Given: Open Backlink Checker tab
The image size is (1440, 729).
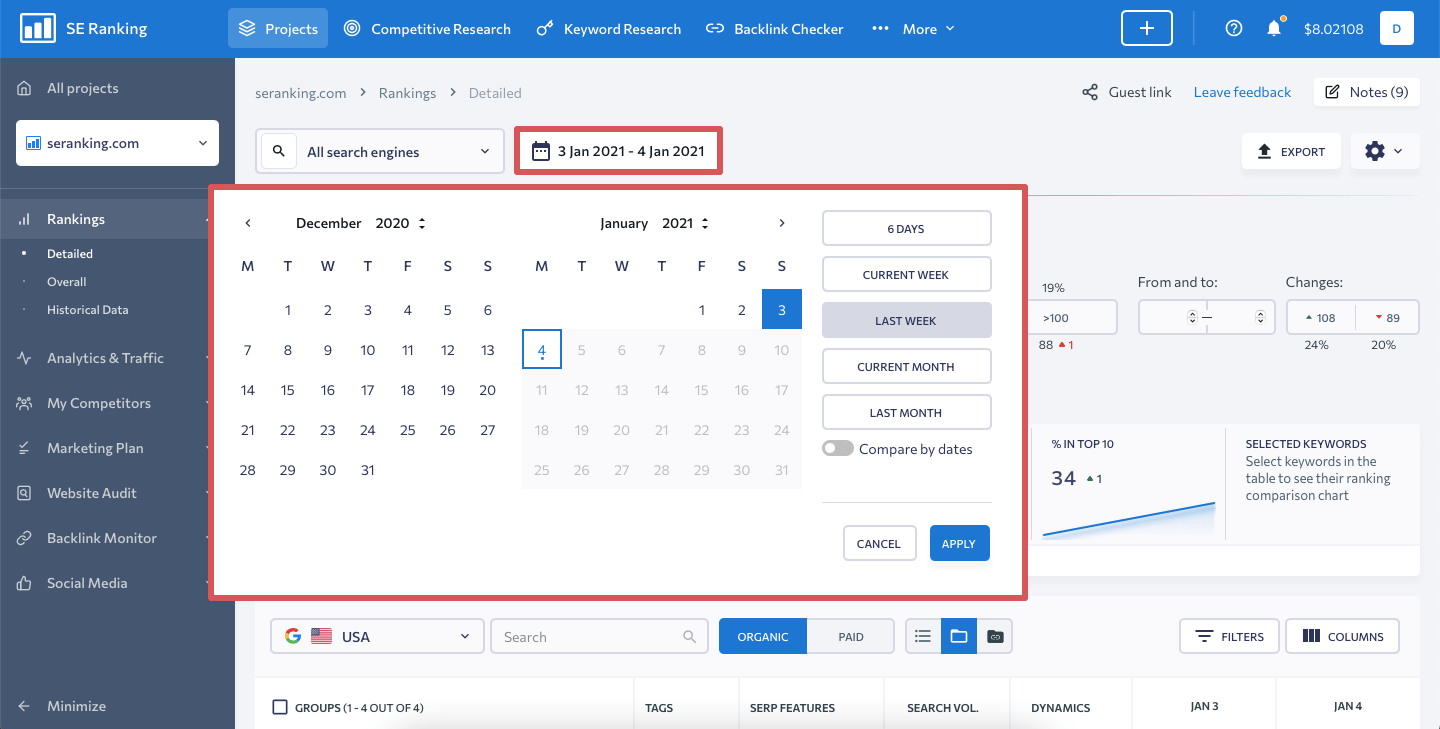Looking at the screenshot, I should click(775, 29).
